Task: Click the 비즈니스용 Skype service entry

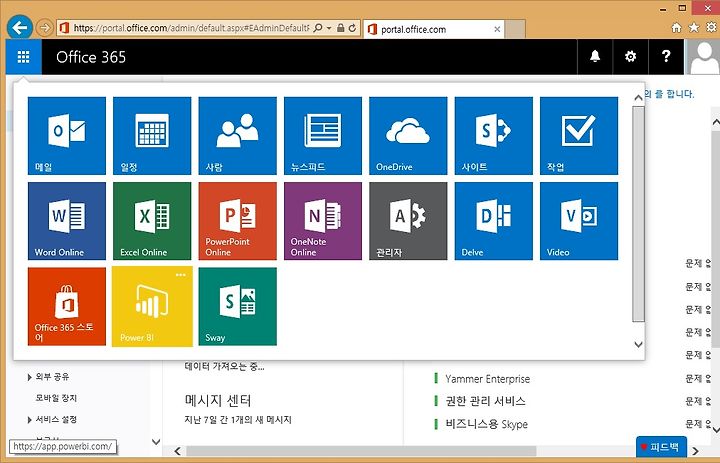Action: click(x=486, y=424)
